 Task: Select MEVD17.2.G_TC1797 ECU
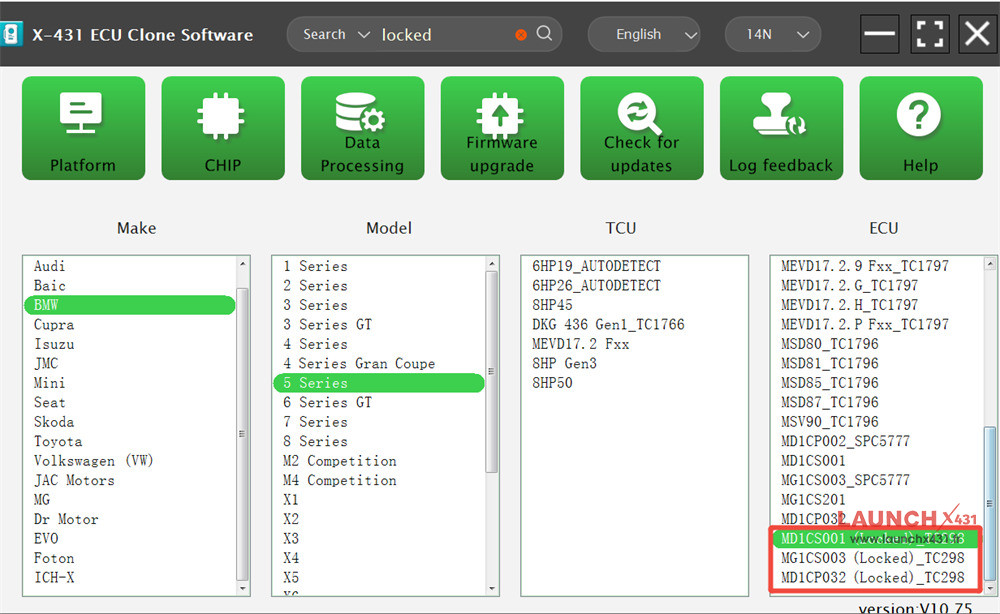click(x=849, y=286)
